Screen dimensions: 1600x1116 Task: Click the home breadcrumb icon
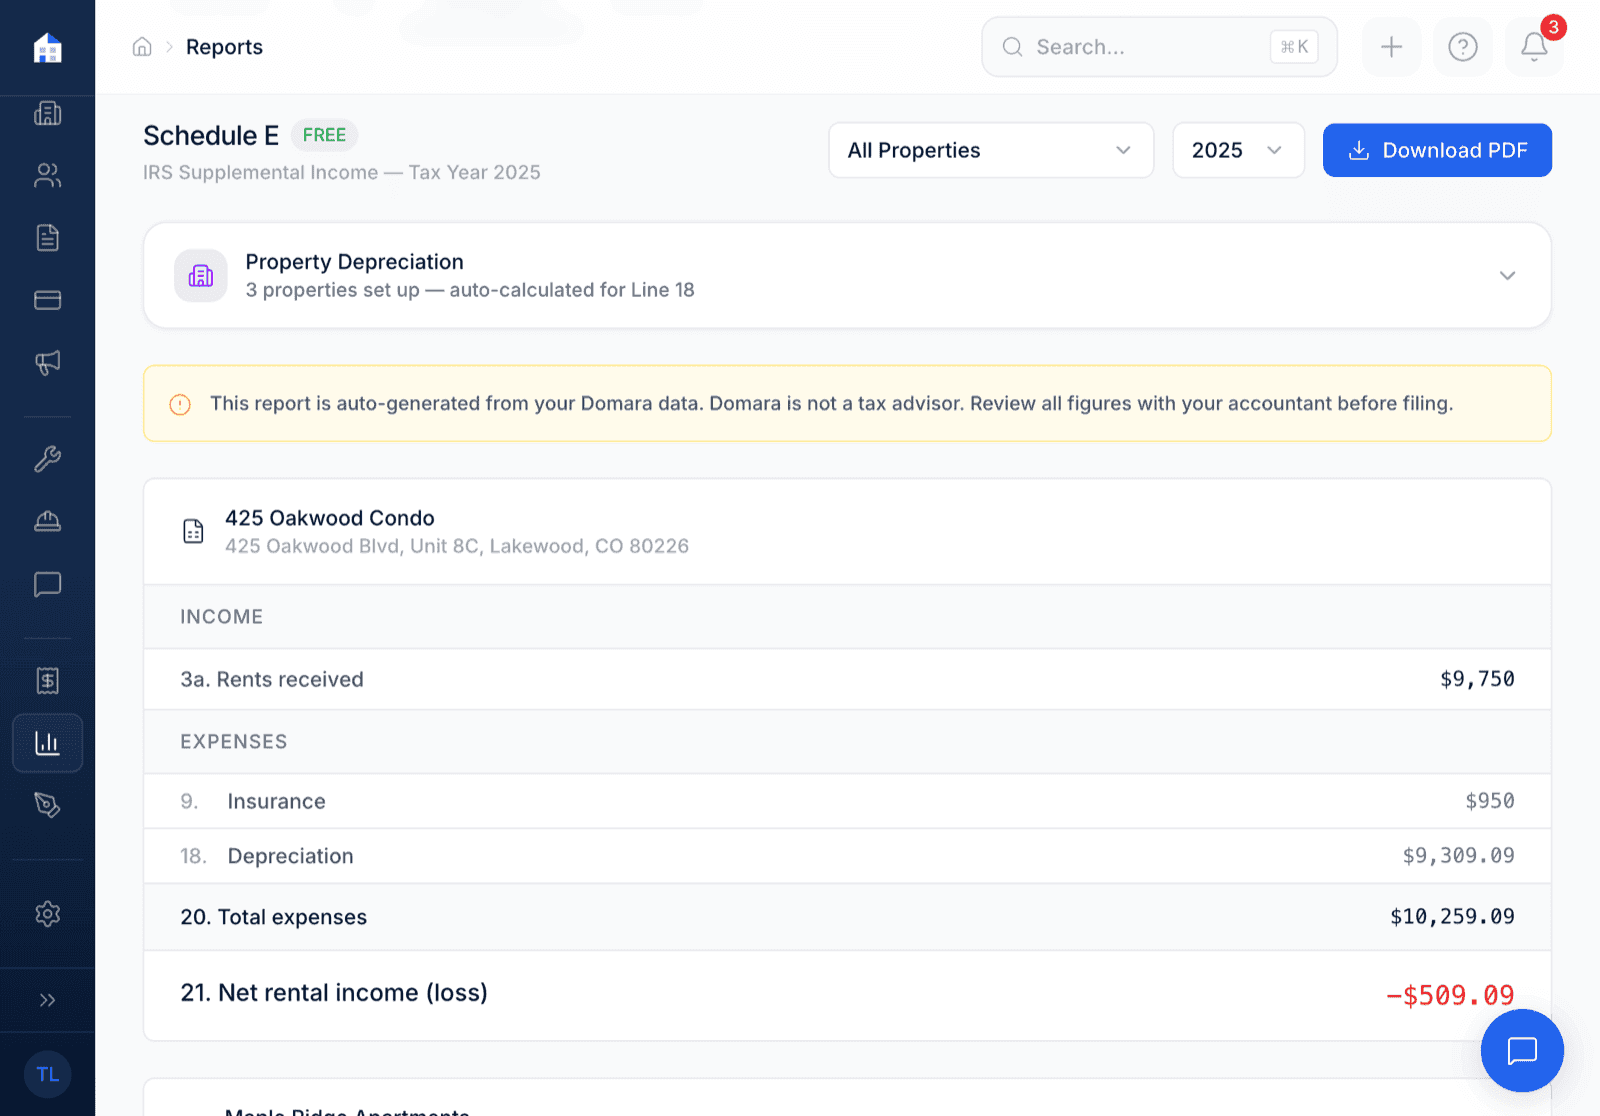pyautogui.click(x=142, y=47)
